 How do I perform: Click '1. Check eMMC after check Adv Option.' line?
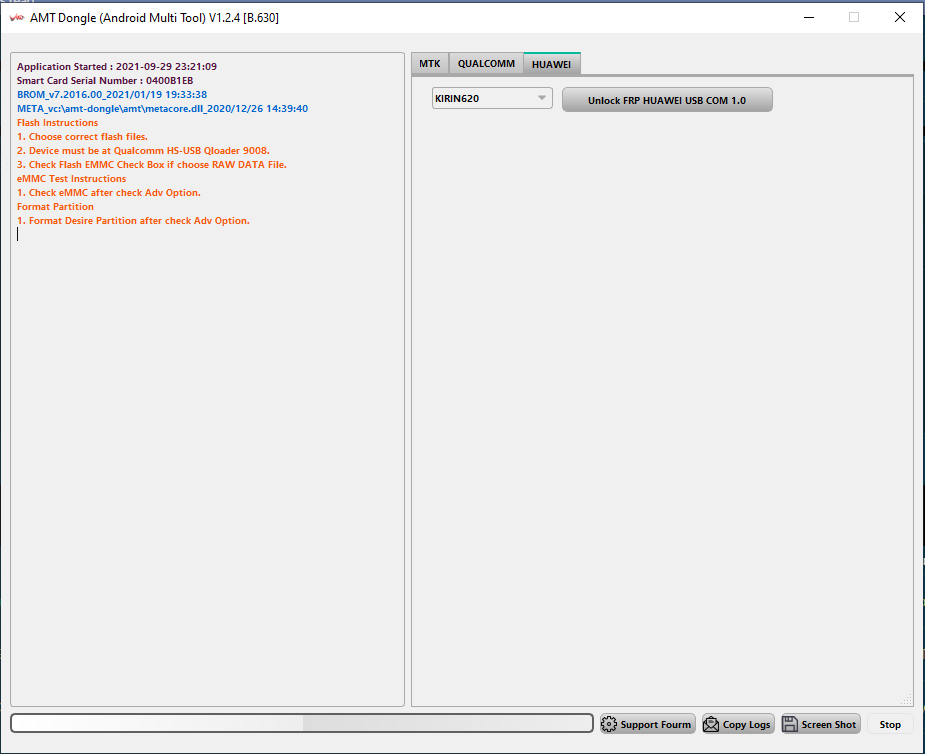(109, 193)
